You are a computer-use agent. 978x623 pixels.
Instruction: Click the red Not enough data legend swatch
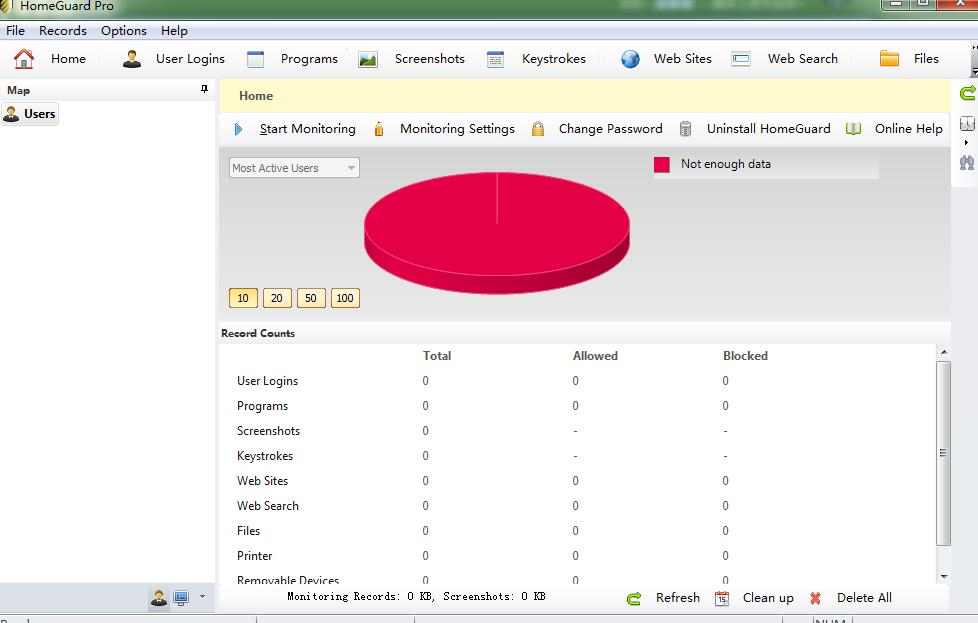point(662,165)
